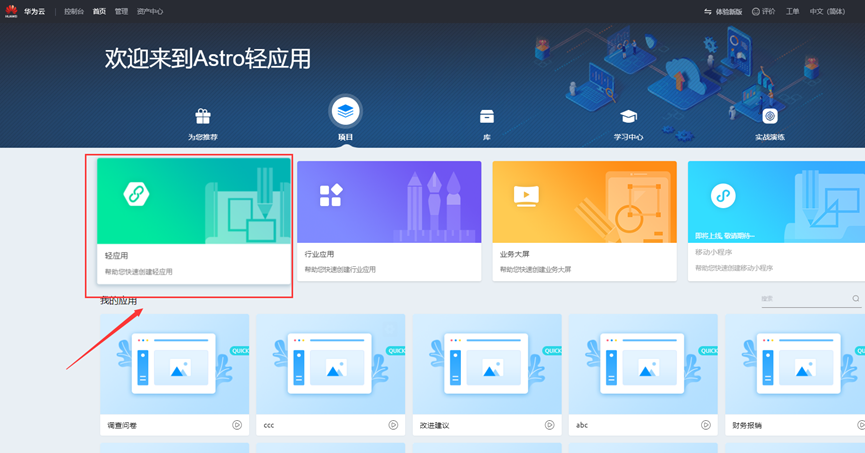Open 资产中心 in the top navigation
This screenshot has height=453, width=865.
coord(149,12)
